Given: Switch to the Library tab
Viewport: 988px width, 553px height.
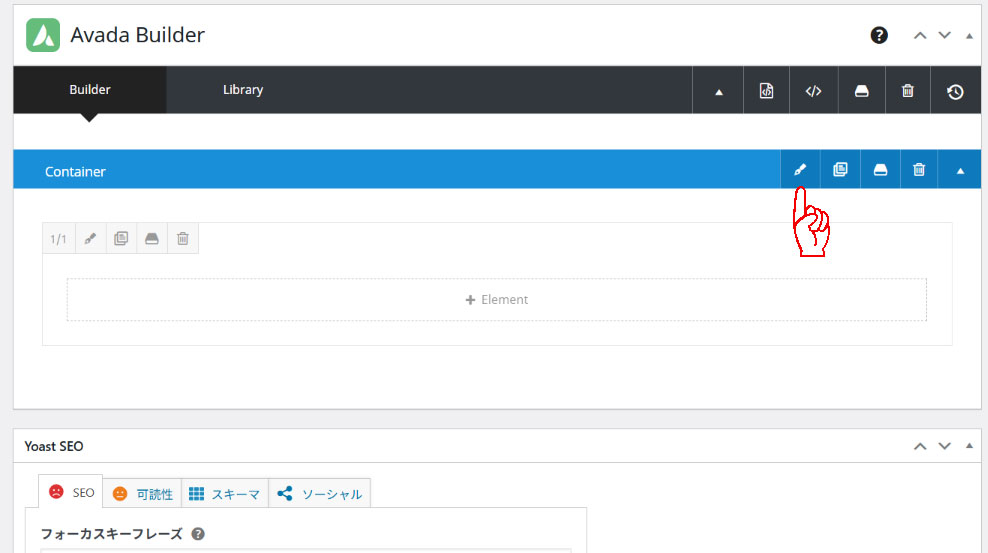Looking at the screenshot, I should [x=242, y=90].
